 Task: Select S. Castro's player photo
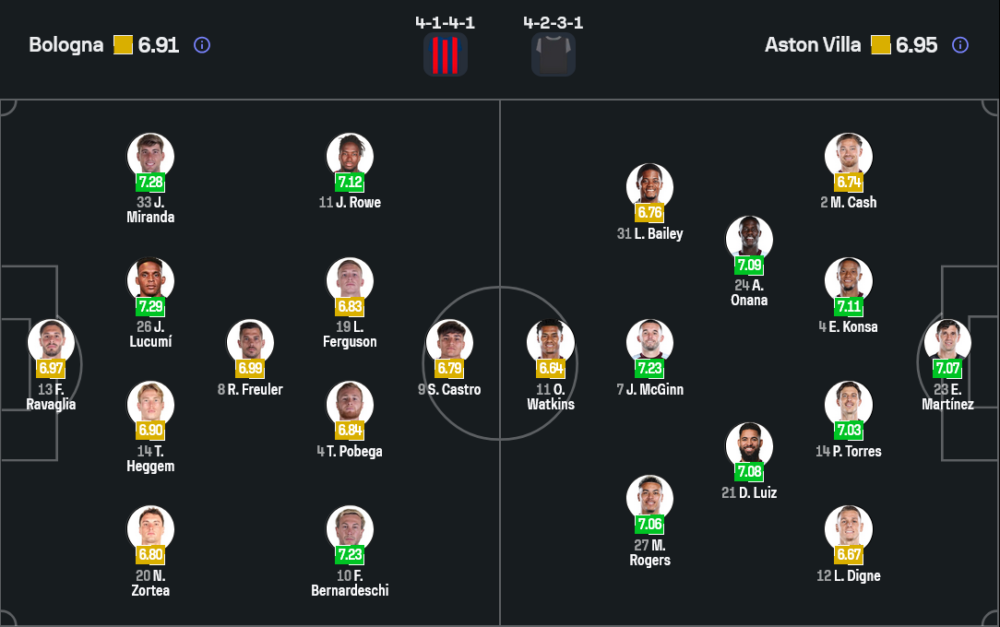coord(449,342)
